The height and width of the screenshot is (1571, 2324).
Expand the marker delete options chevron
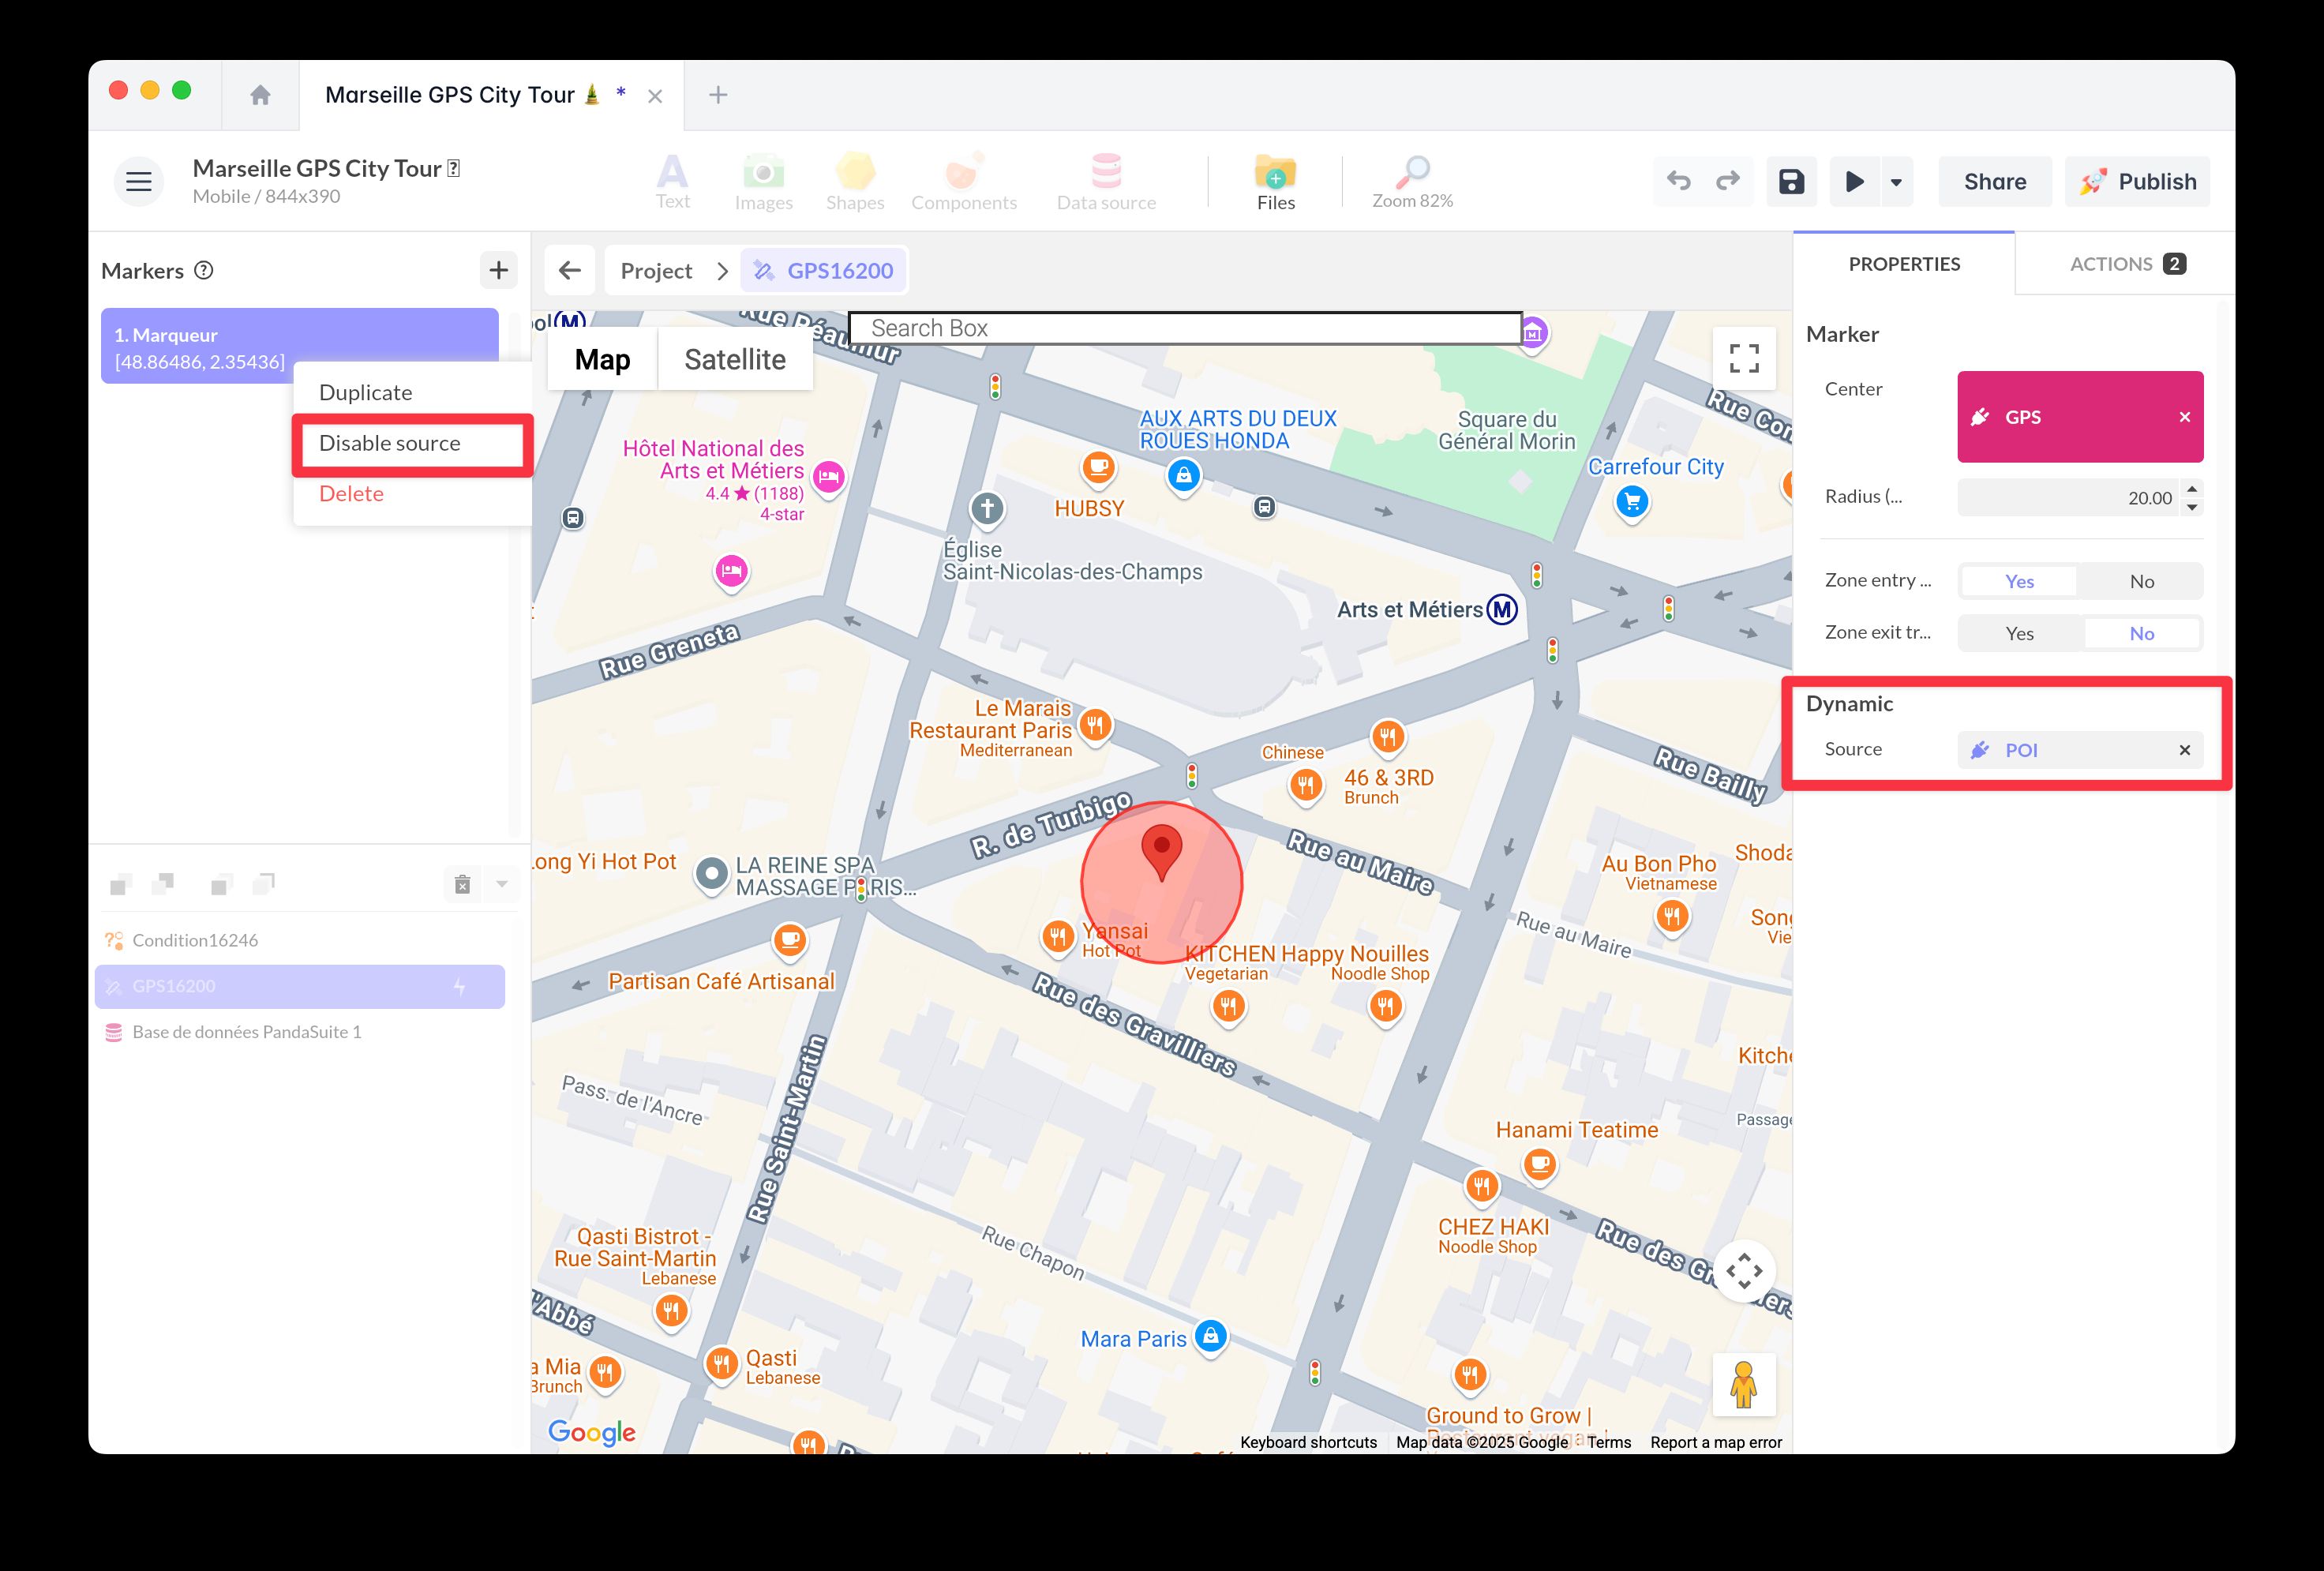tap(502, 884)
